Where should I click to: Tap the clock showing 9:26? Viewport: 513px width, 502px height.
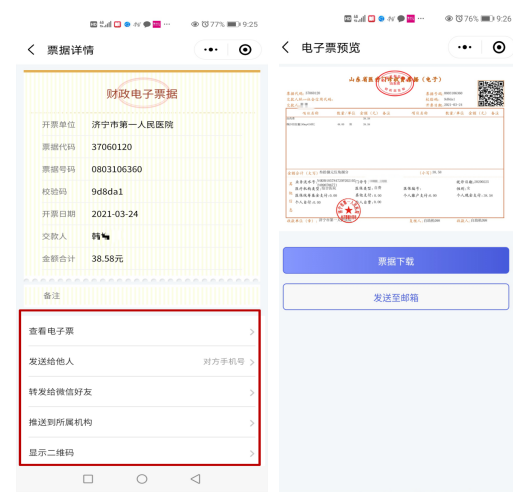tap(504, 19)
